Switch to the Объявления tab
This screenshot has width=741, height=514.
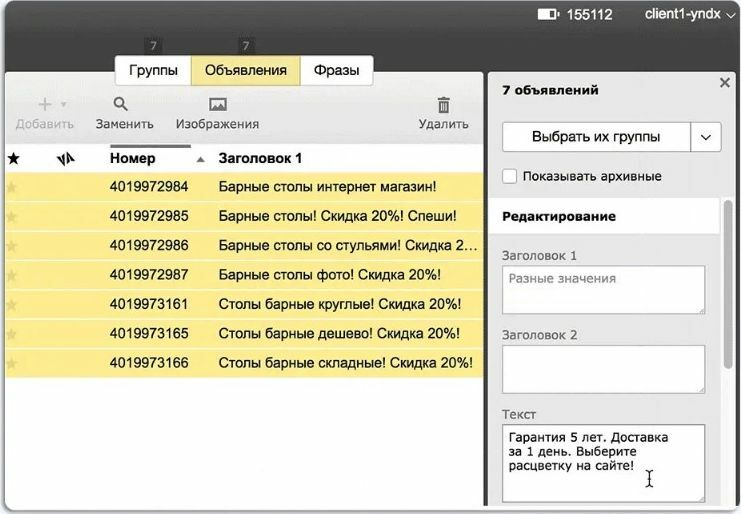pyautogui.click(x=246, y=70)
